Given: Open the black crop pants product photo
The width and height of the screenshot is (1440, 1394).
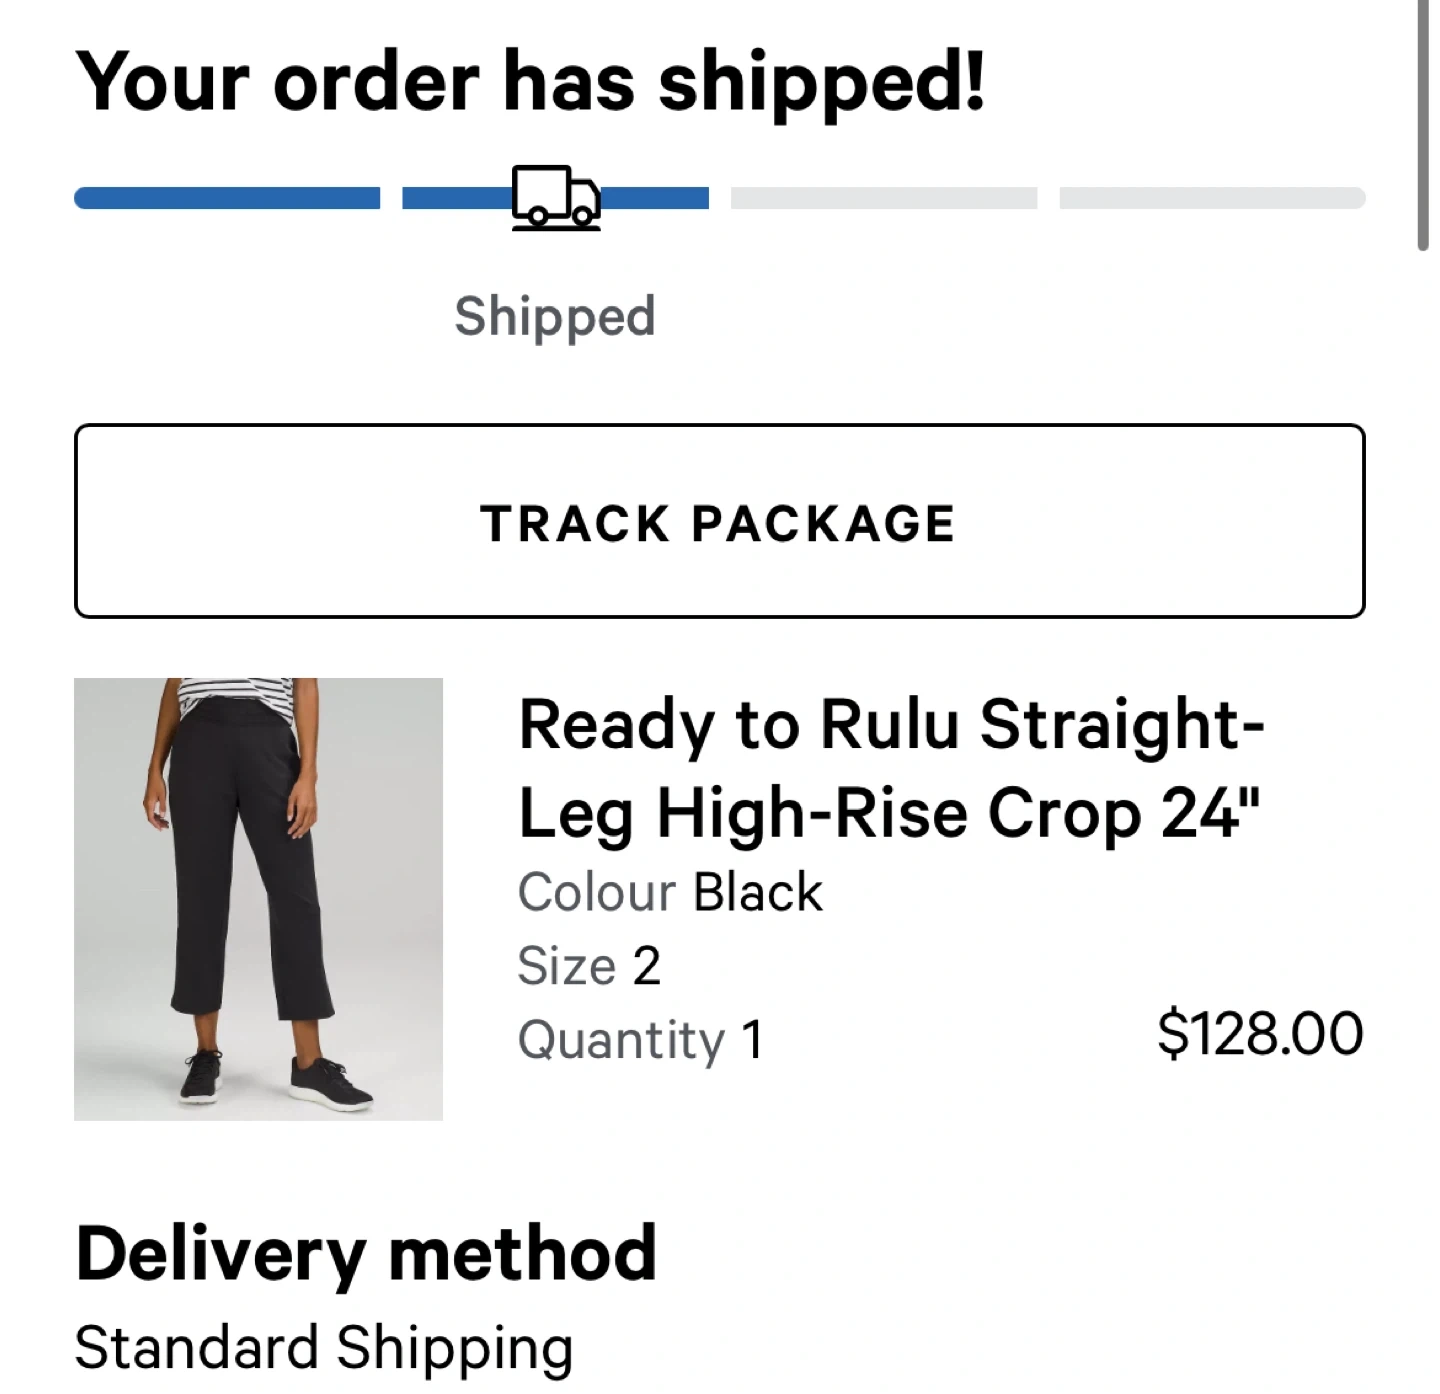Looking at the screenshot, I should point(258,898).
